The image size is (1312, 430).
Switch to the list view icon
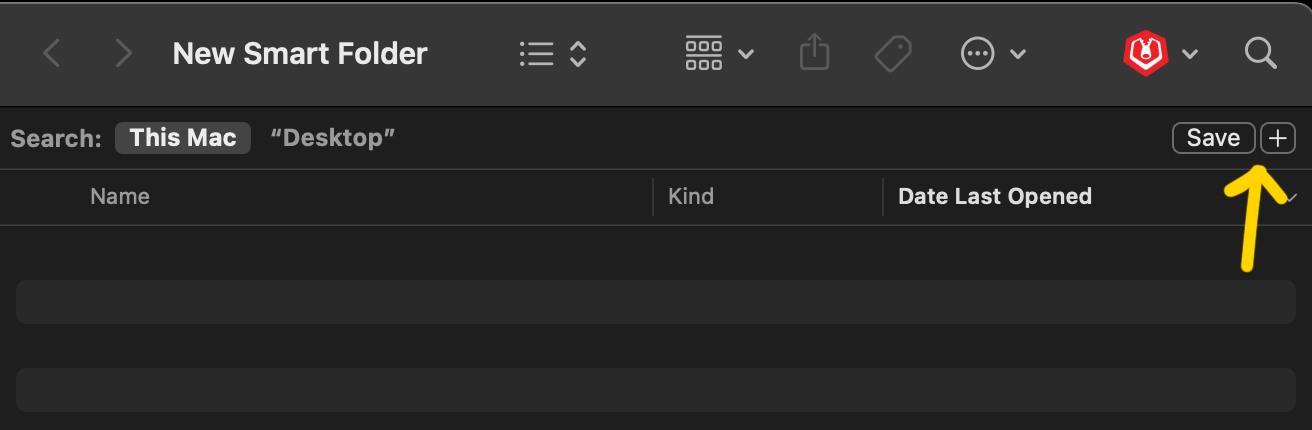pos(537,53)
